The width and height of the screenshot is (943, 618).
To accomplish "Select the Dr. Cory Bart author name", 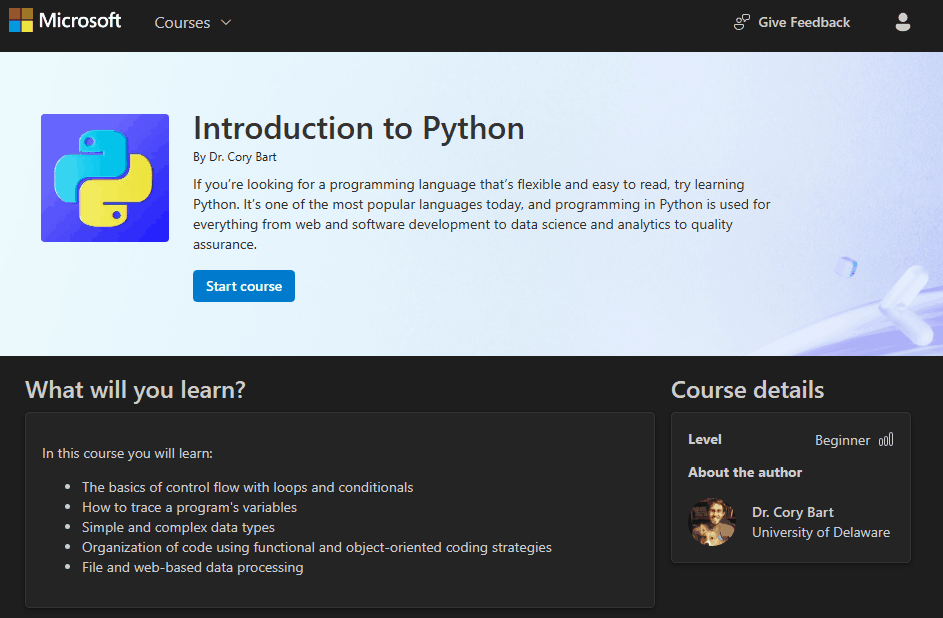I will [792, 512].
